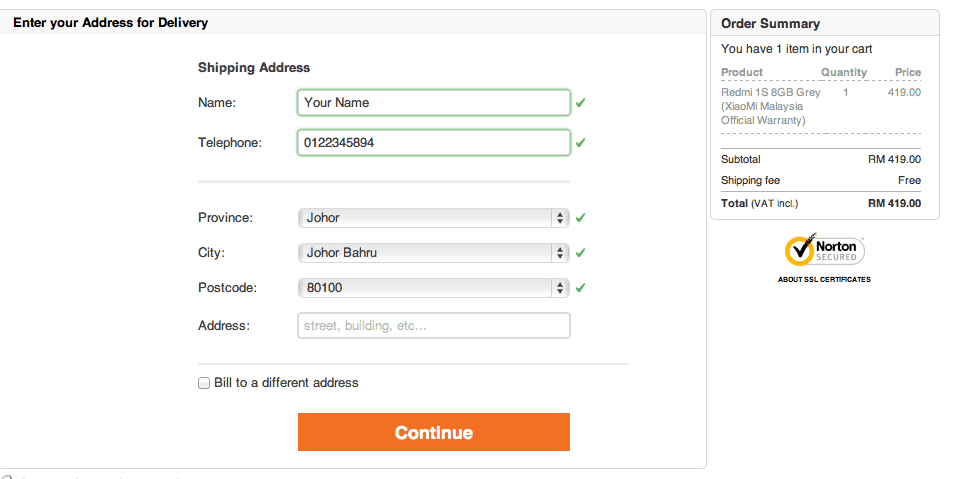This screenshot has width=972, height=479.
Task: Click the 'Shipping Address' section title
Action: pos(254,68)
